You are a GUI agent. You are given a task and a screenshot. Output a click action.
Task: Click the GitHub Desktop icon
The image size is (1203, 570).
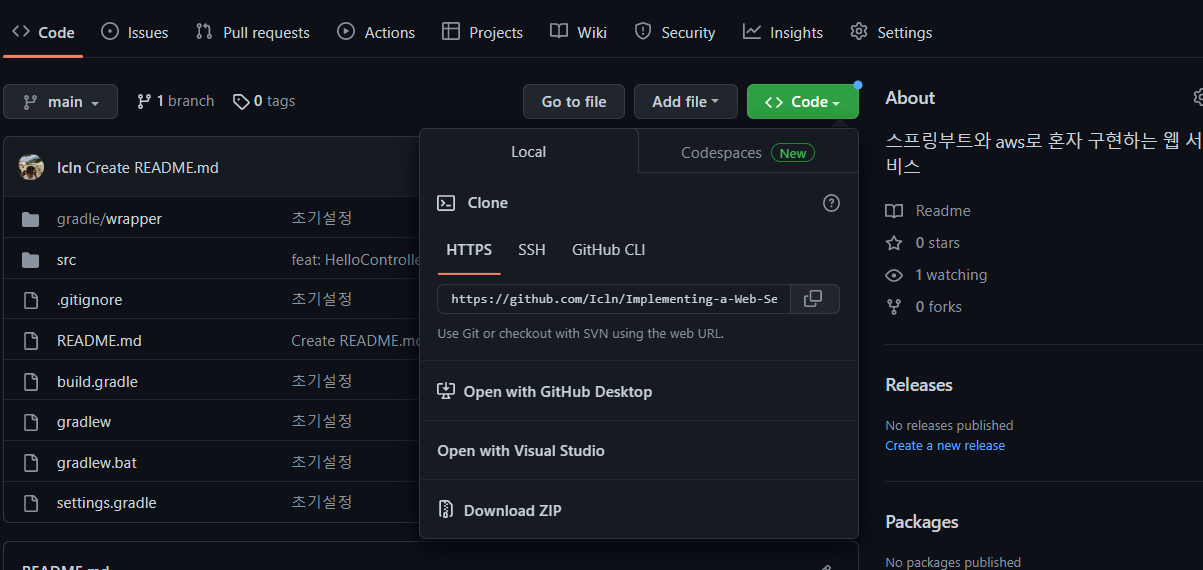[x=446, y=391]
